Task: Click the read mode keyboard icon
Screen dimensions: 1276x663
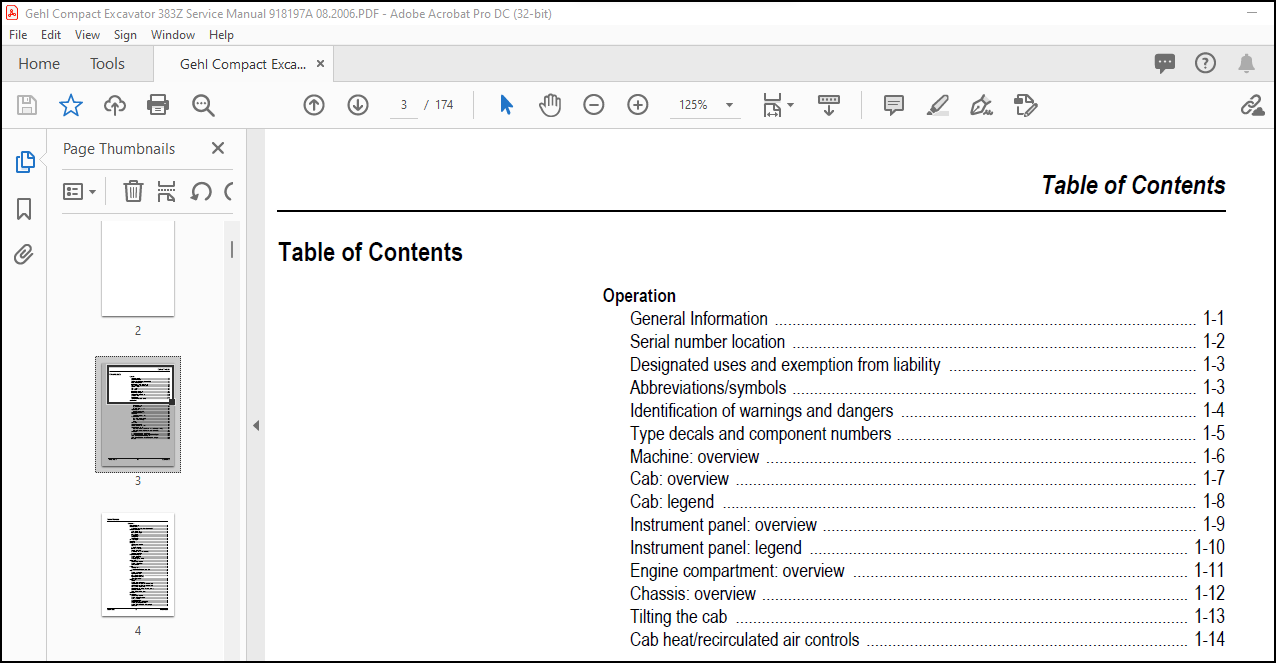Action: point(829,105)
